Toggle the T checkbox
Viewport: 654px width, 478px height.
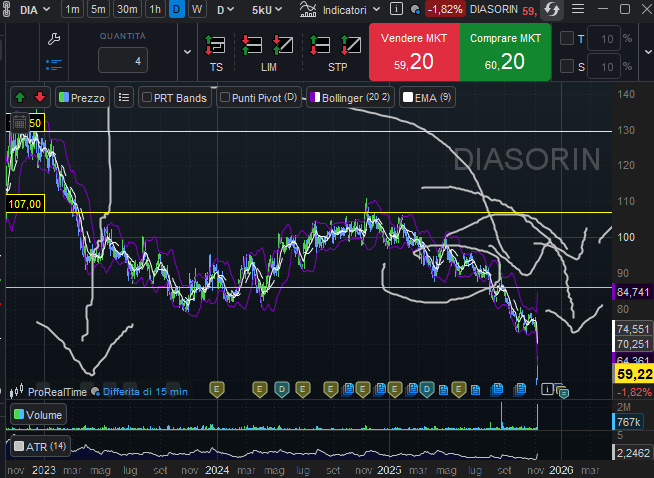point(567,39)
